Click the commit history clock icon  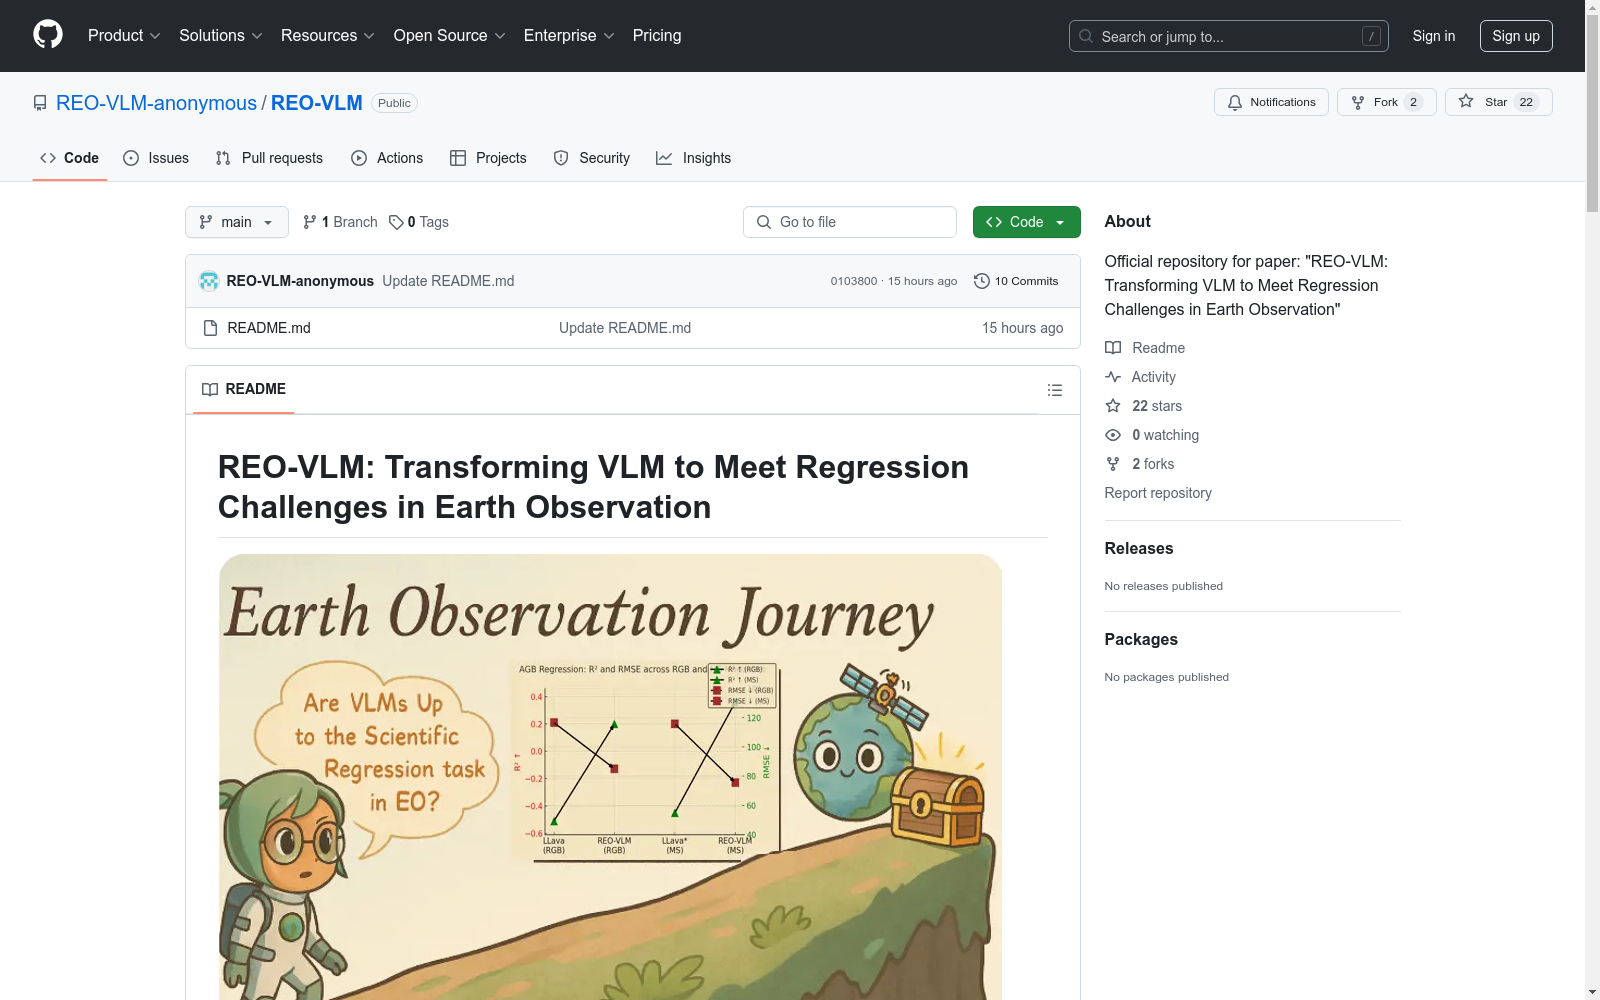982,281
